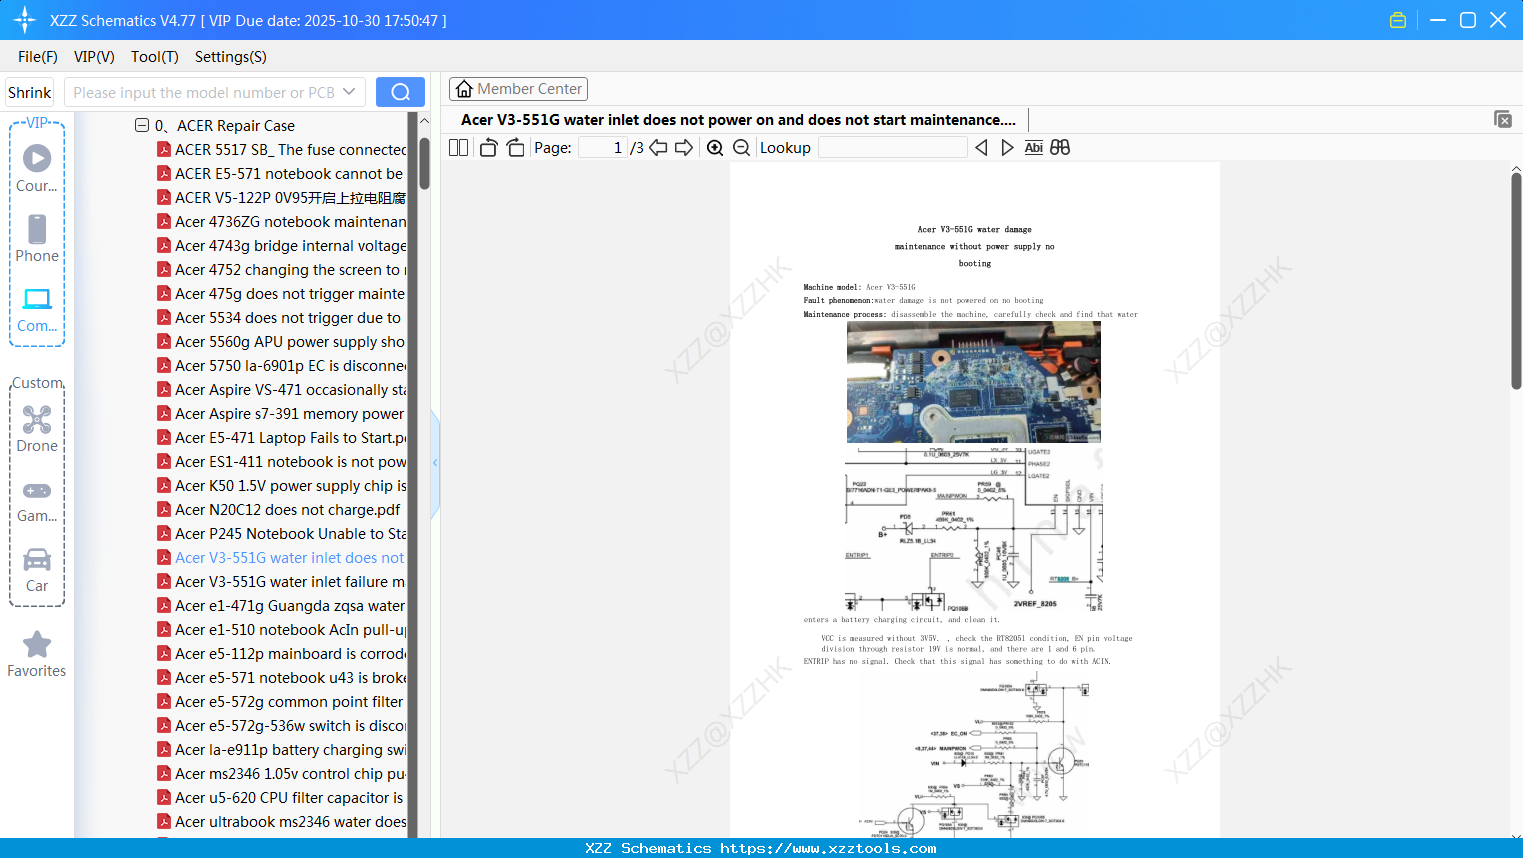
Task: Open ACER E5-571 notebook cannot be entry
Action: point(289,174)
